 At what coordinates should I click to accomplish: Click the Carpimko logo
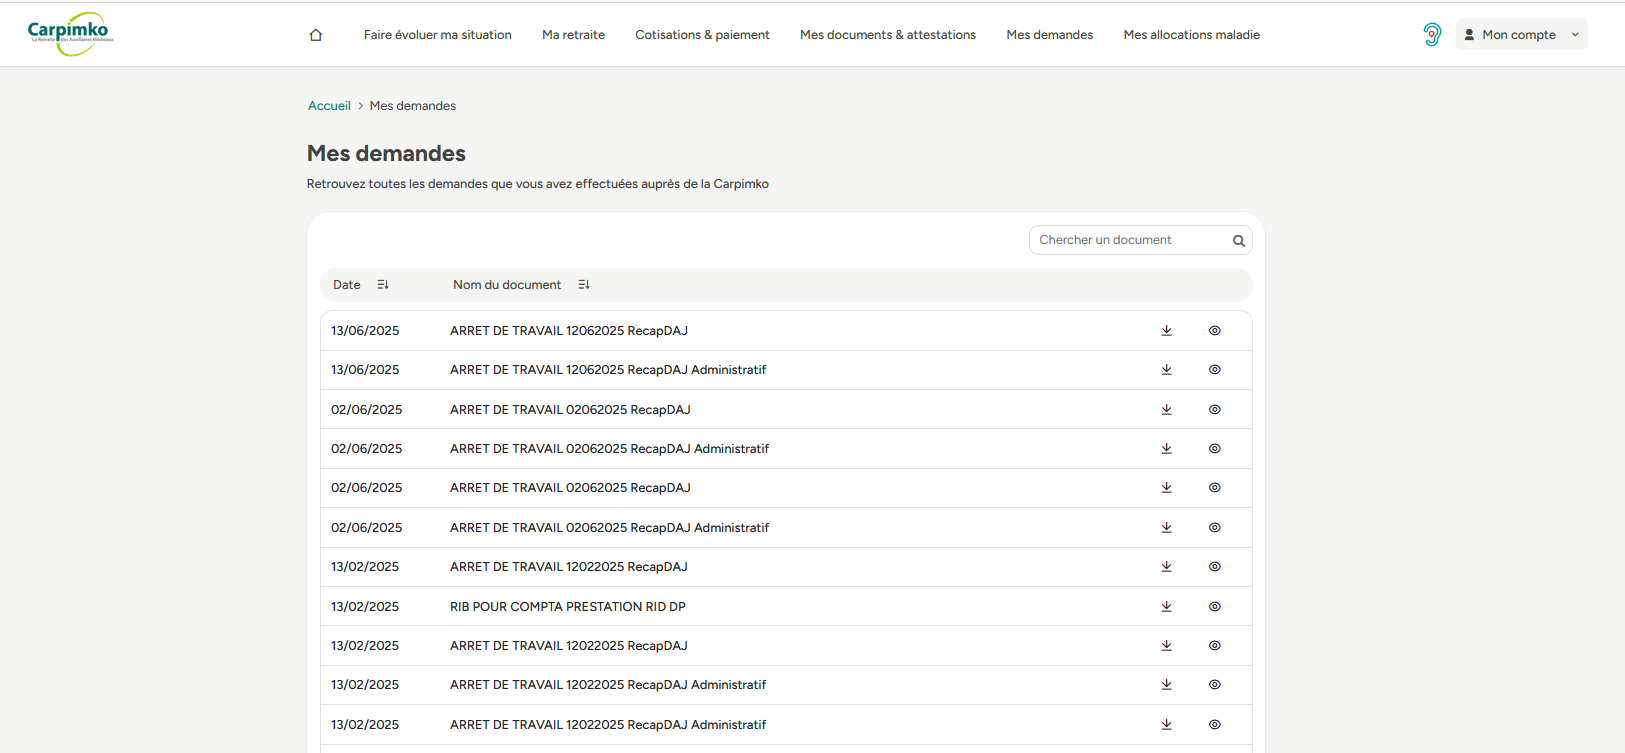point(70,33)
